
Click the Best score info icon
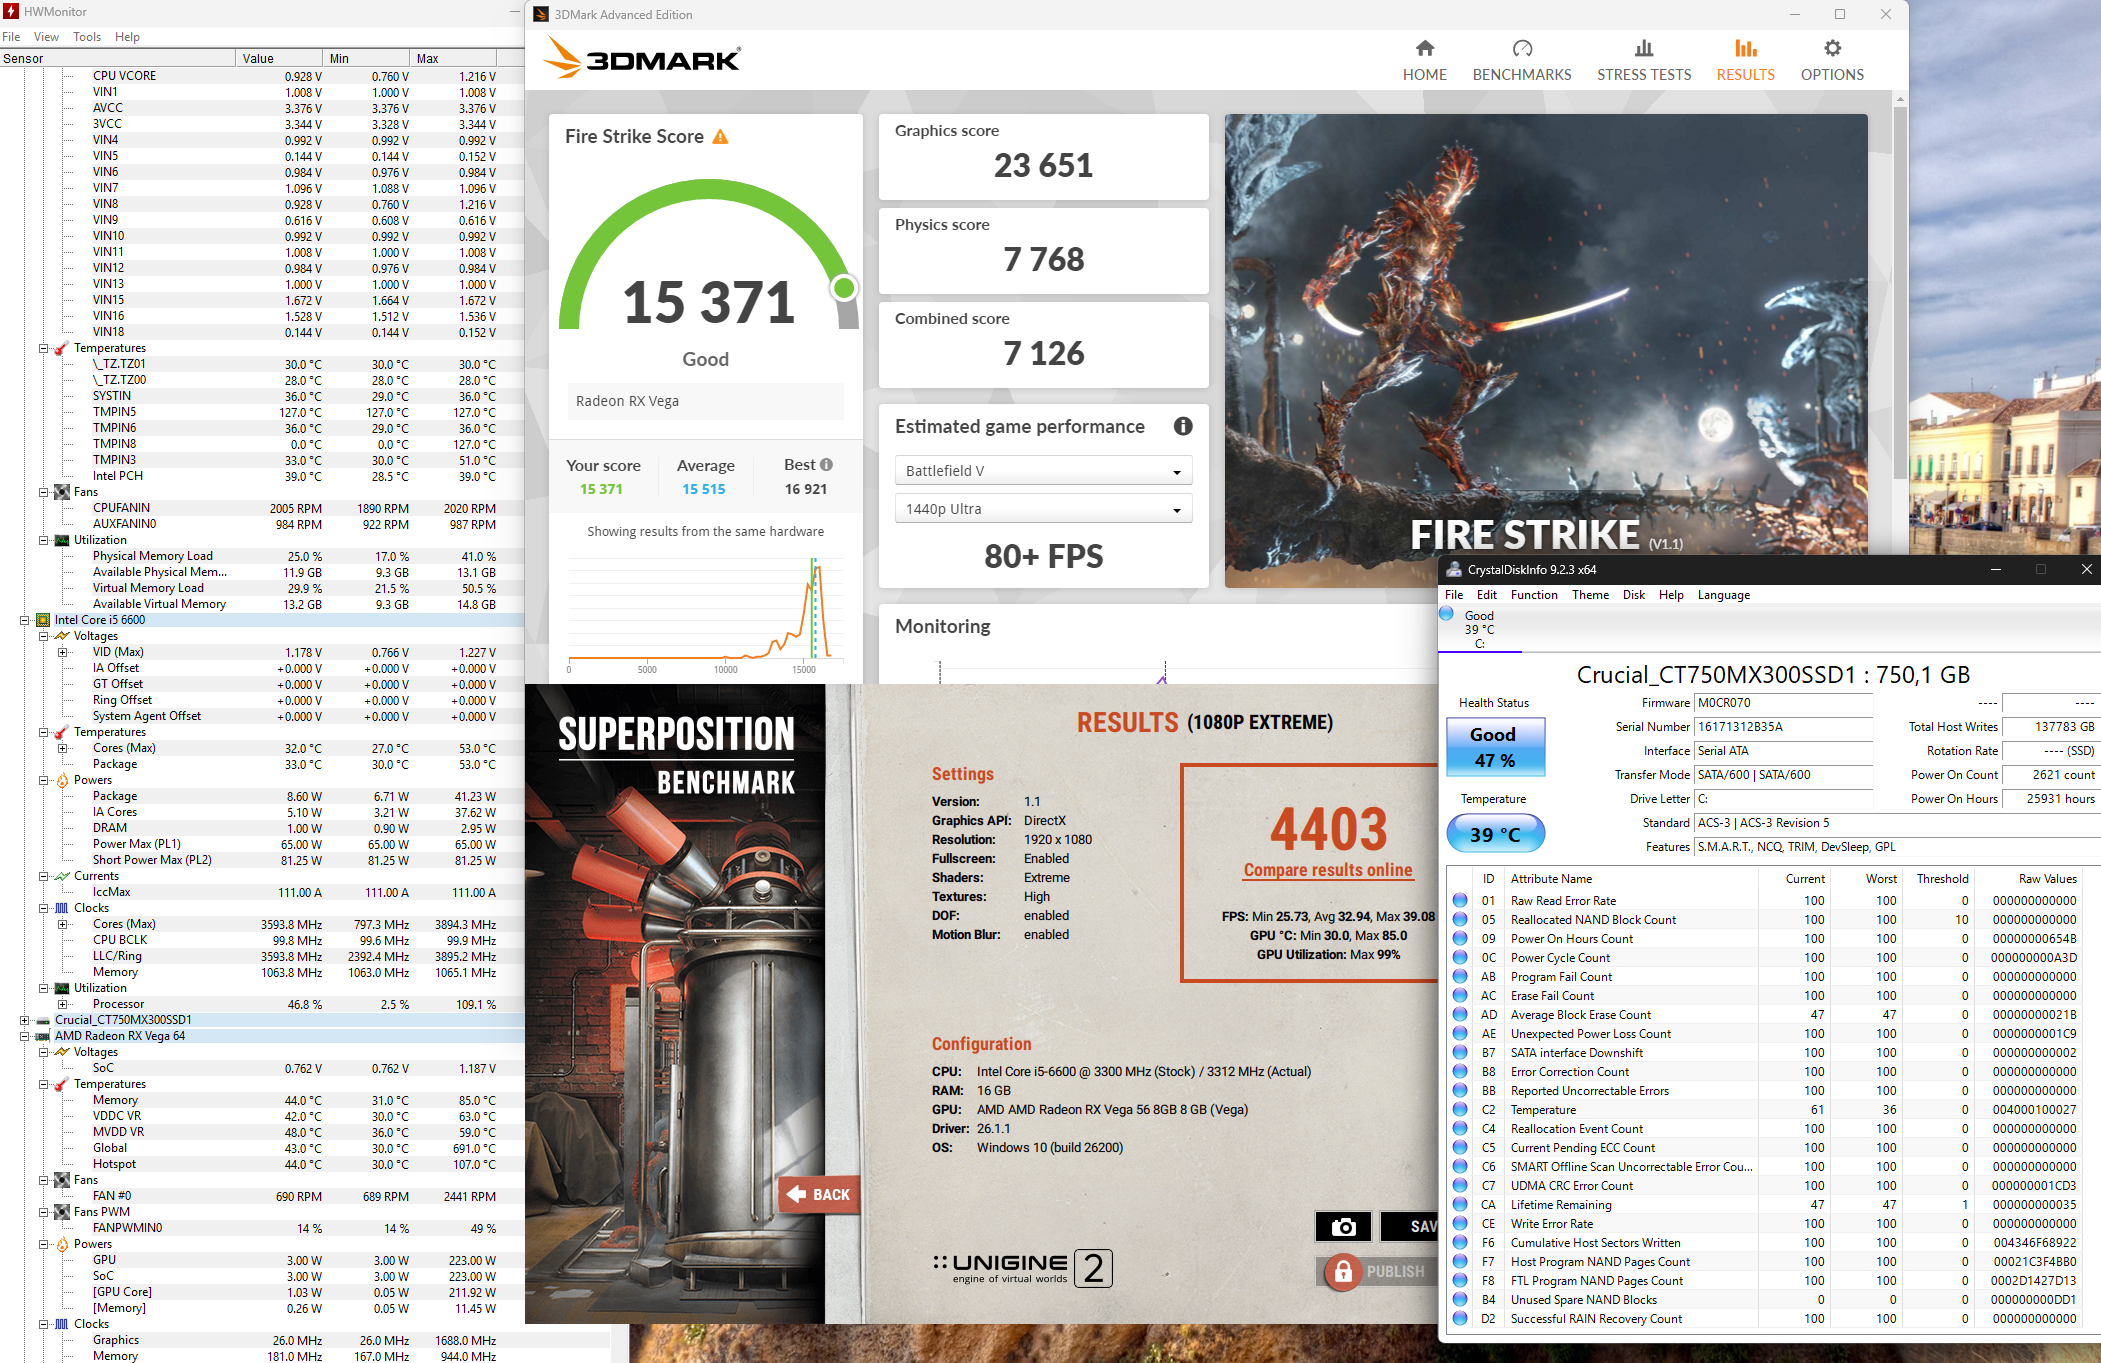click(x=826, y=465)
